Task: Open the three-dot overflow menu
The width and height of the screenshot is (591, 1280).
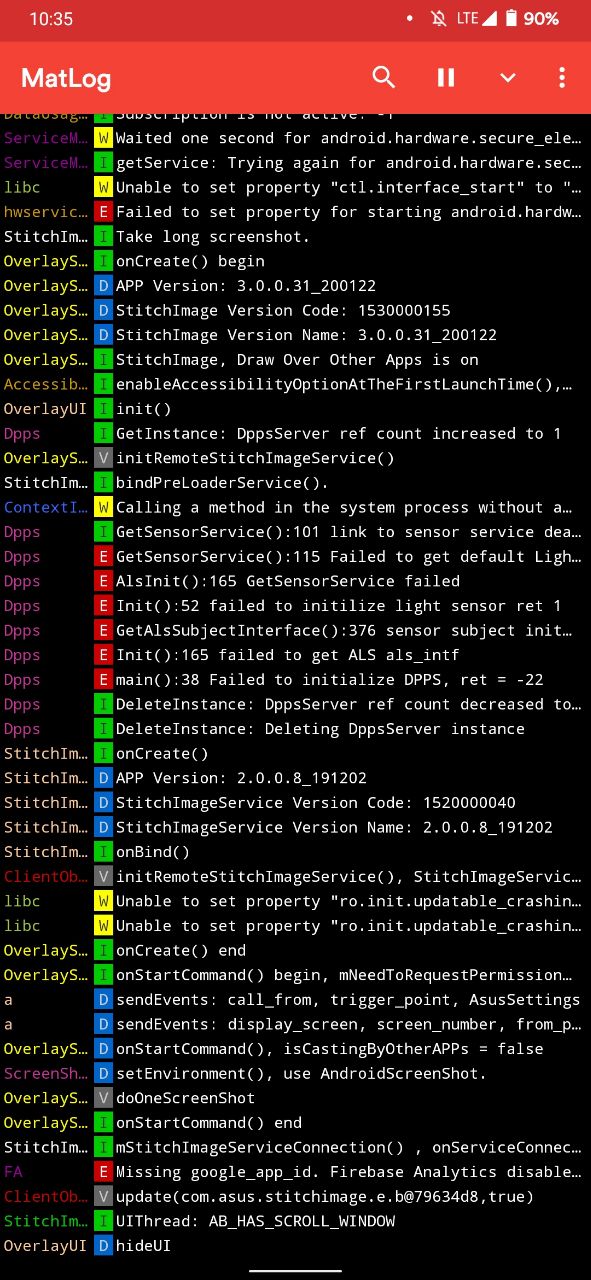Action: [562, 77]
